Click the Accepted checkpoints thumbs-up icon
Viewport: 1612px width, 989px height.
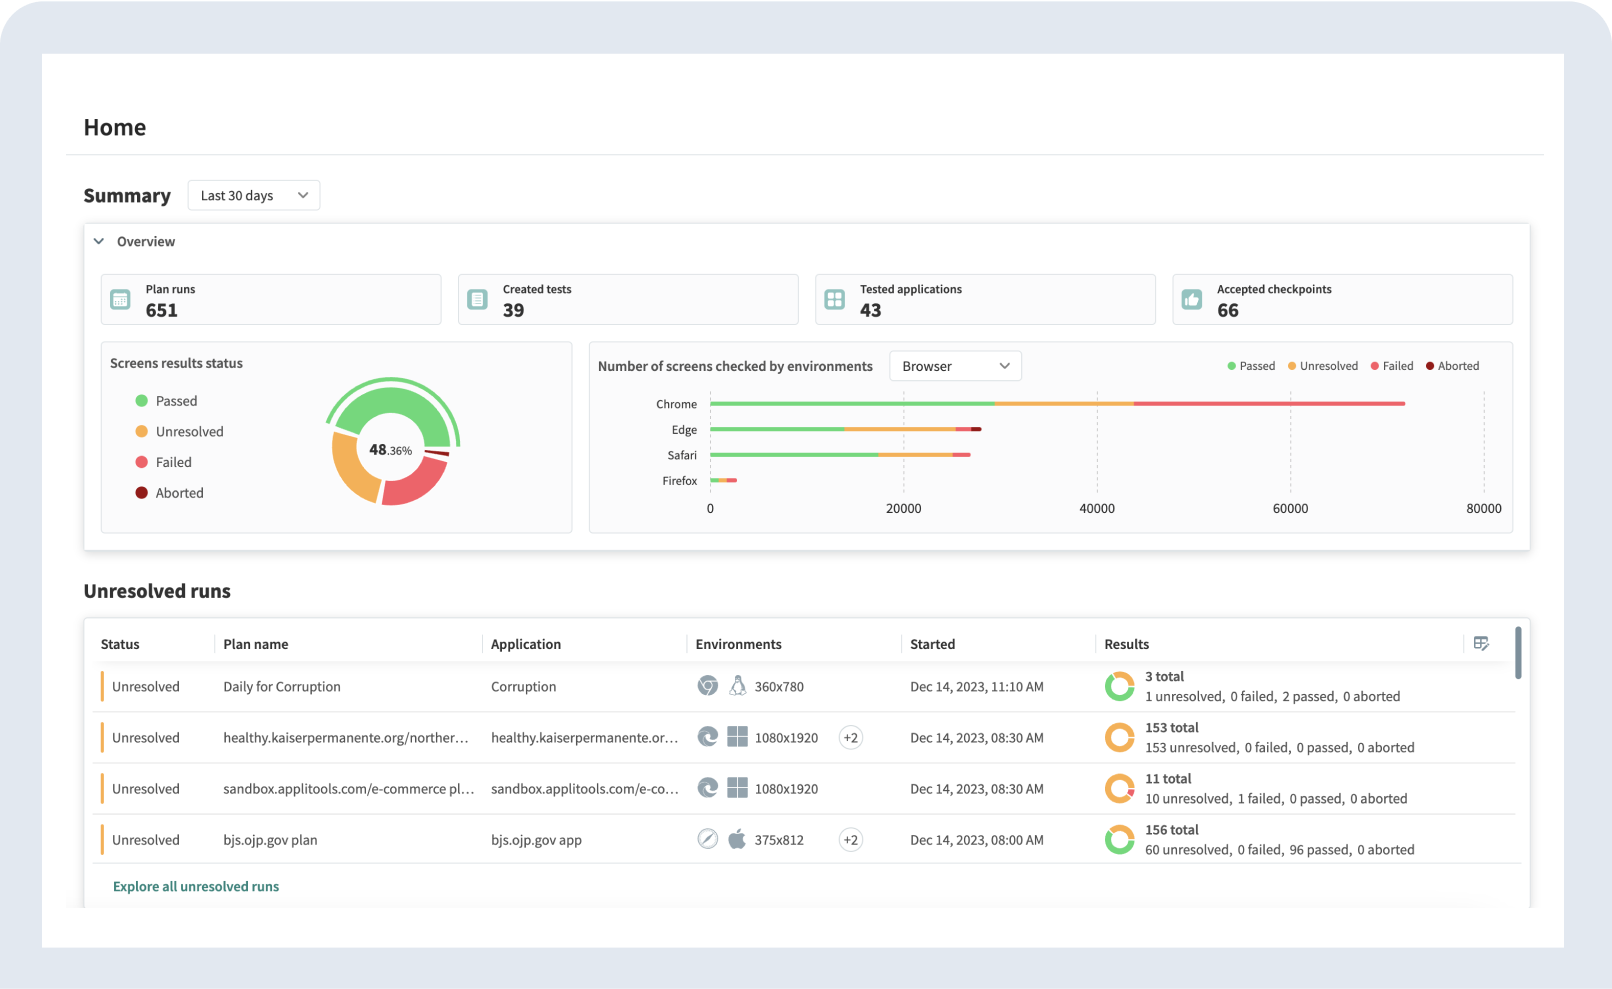click(1192, 299)
